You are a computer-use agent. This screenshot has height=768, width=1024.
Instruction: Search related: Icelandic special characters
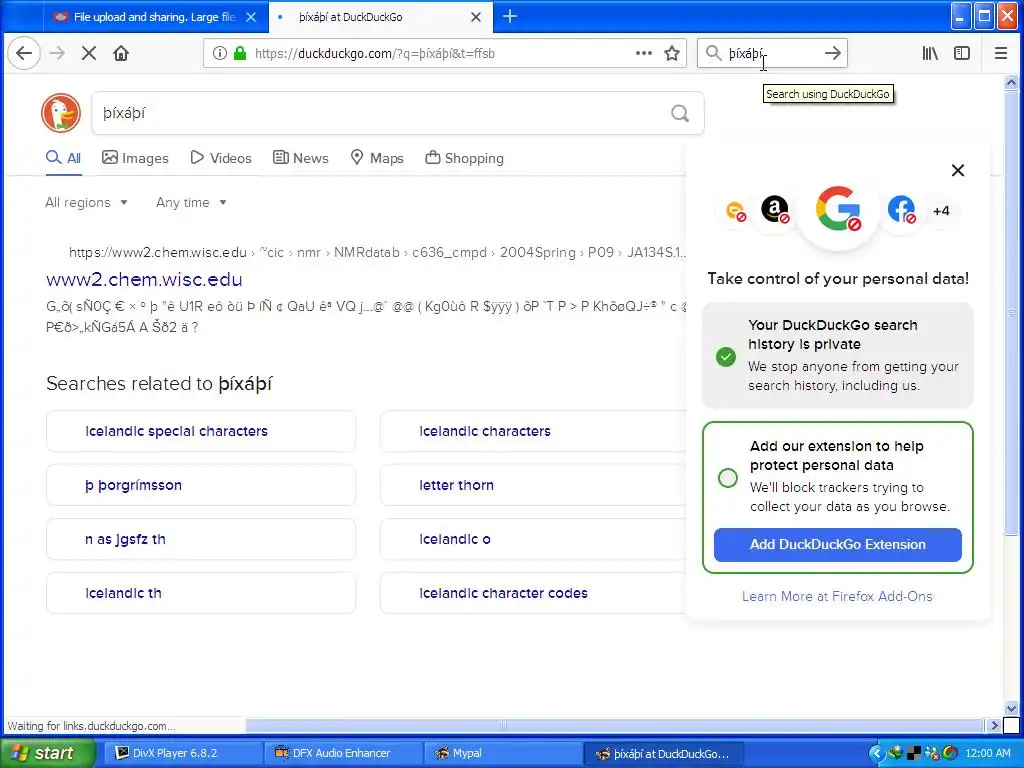(x=201, y=431)
